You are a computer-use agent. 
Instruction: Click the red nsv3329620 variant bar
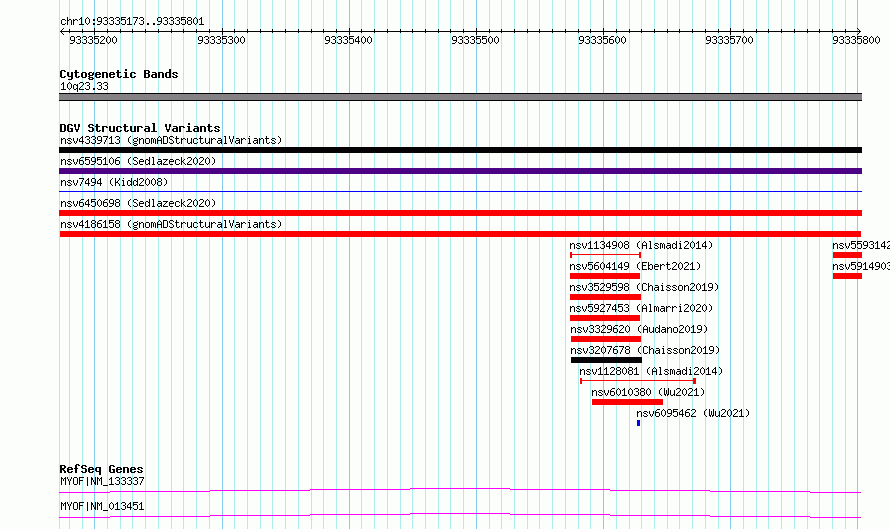pos(606,339)
